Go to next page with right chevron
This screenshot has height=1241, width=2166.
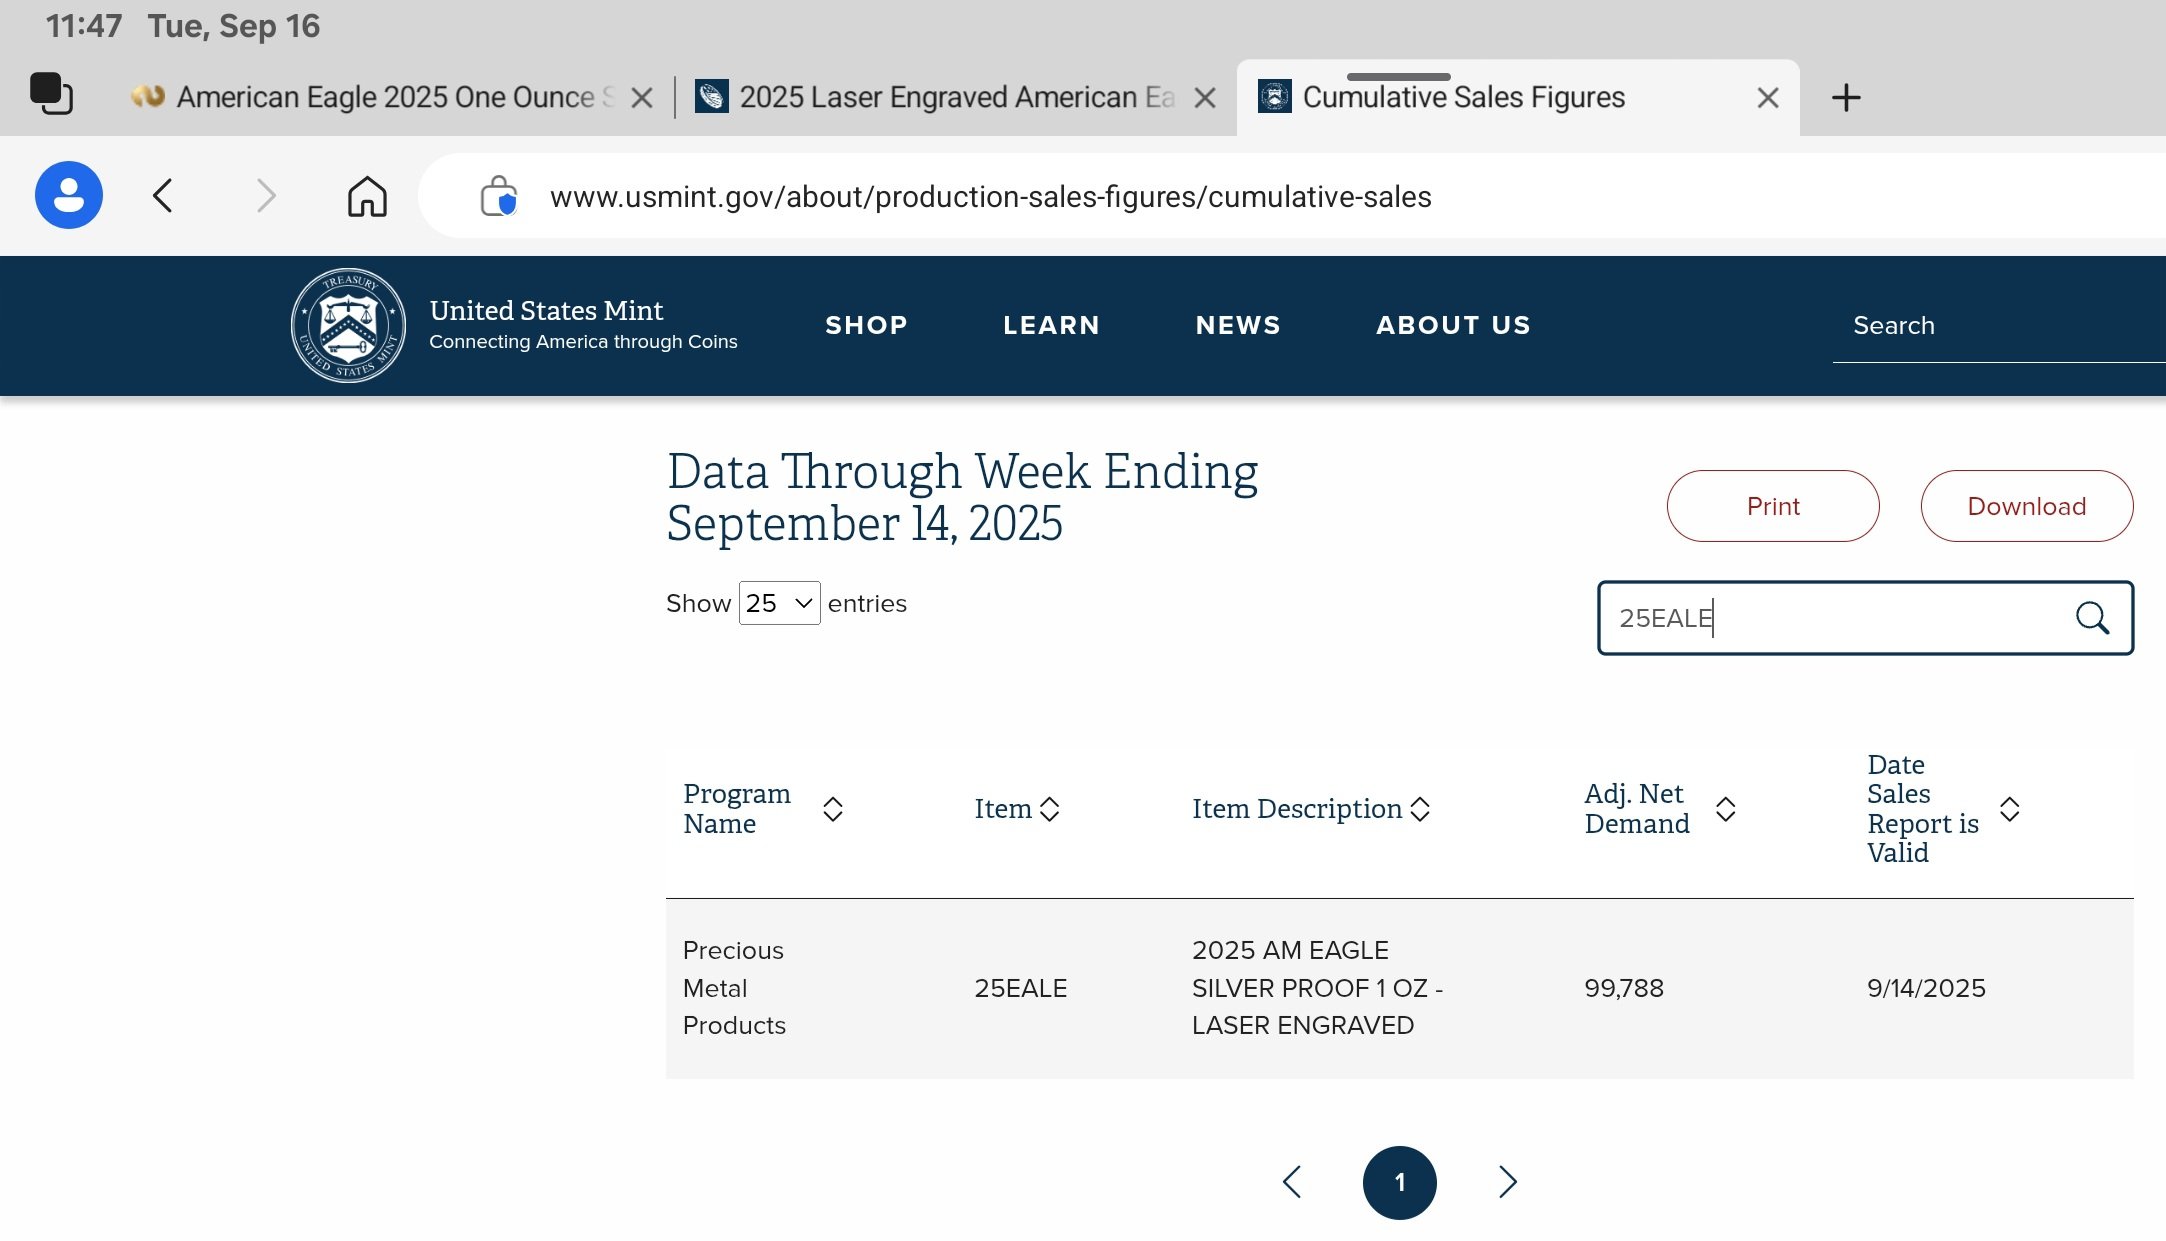point(1508,1182)
